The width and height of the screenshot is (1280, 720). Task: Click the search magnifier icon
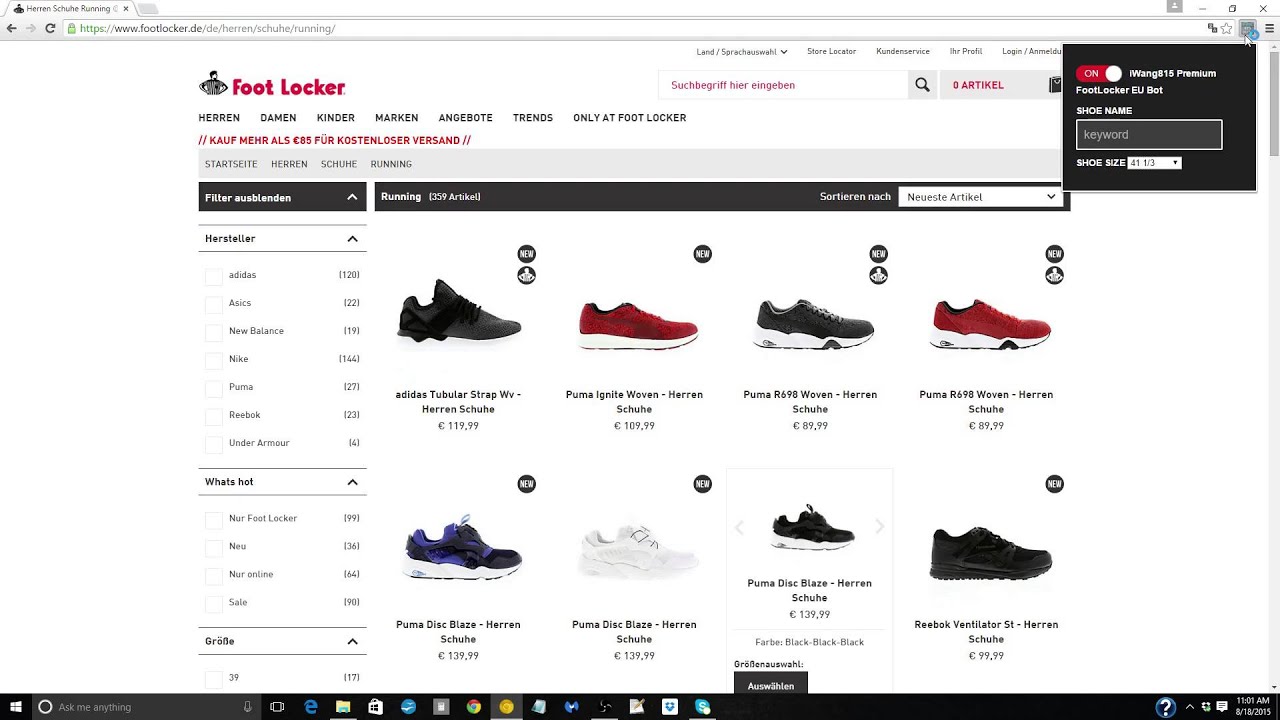coord(922,85)
